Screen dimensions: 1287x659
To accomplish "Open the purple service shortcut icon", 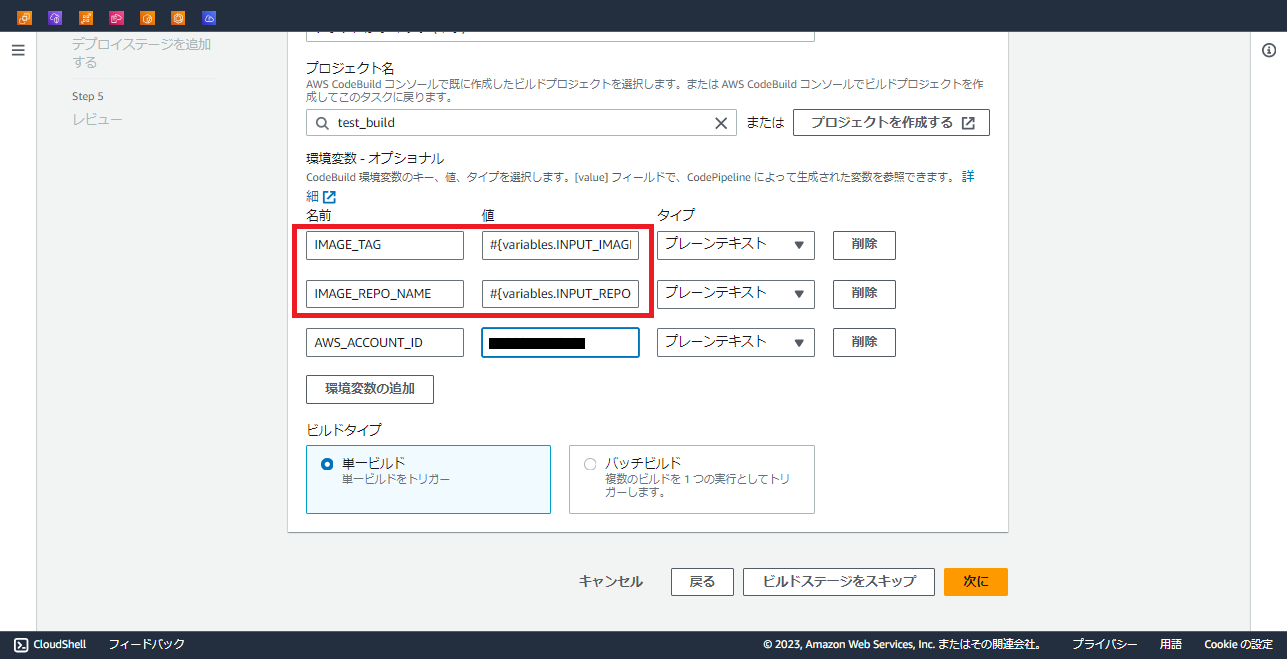I will (55, 18).
